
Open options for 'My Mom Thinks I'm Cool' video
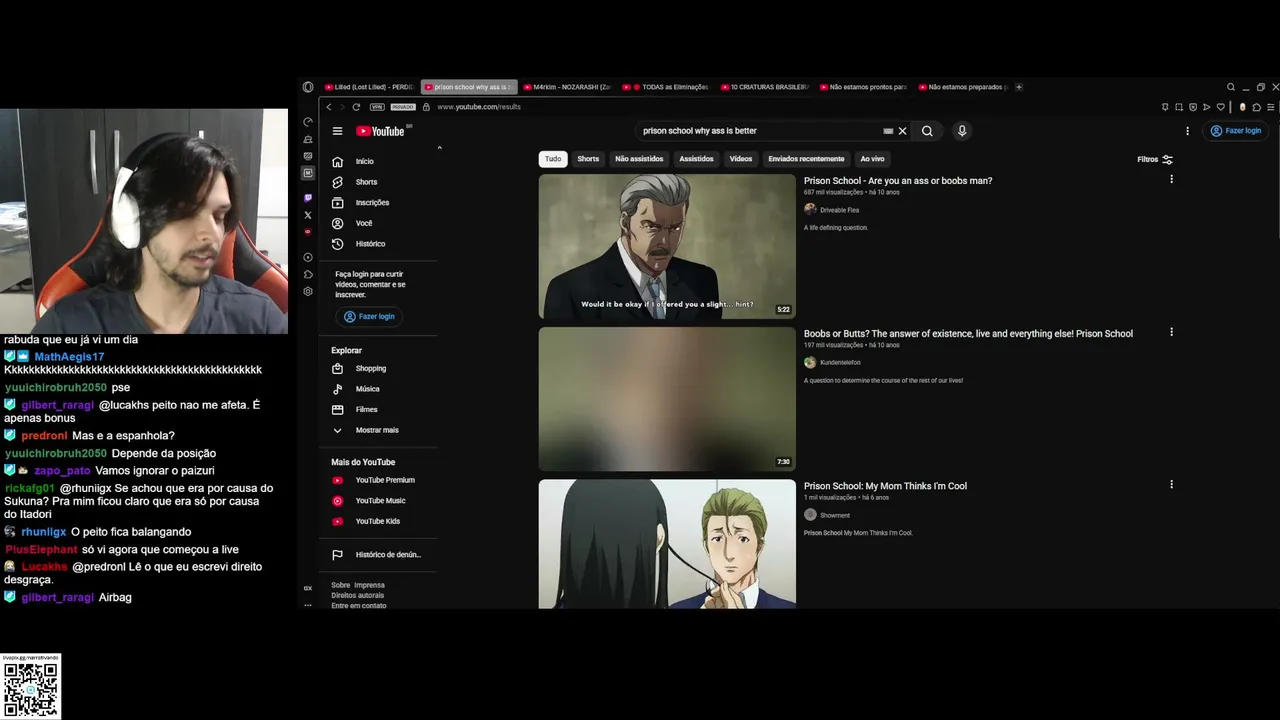pyautogui.click(x=1171, y=485)
